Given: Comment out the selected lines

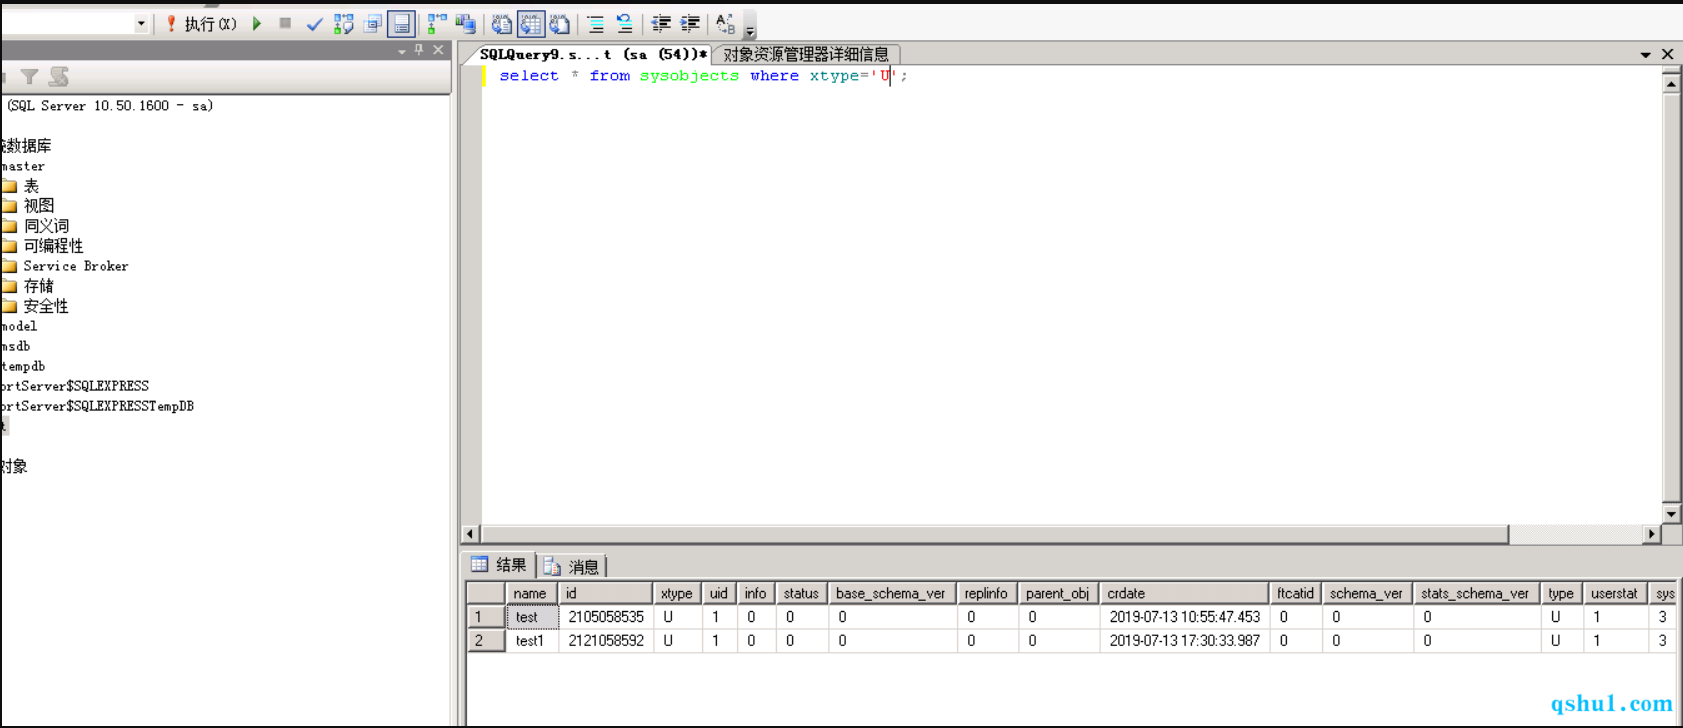Looking at the screenshot, I should 595,23.
